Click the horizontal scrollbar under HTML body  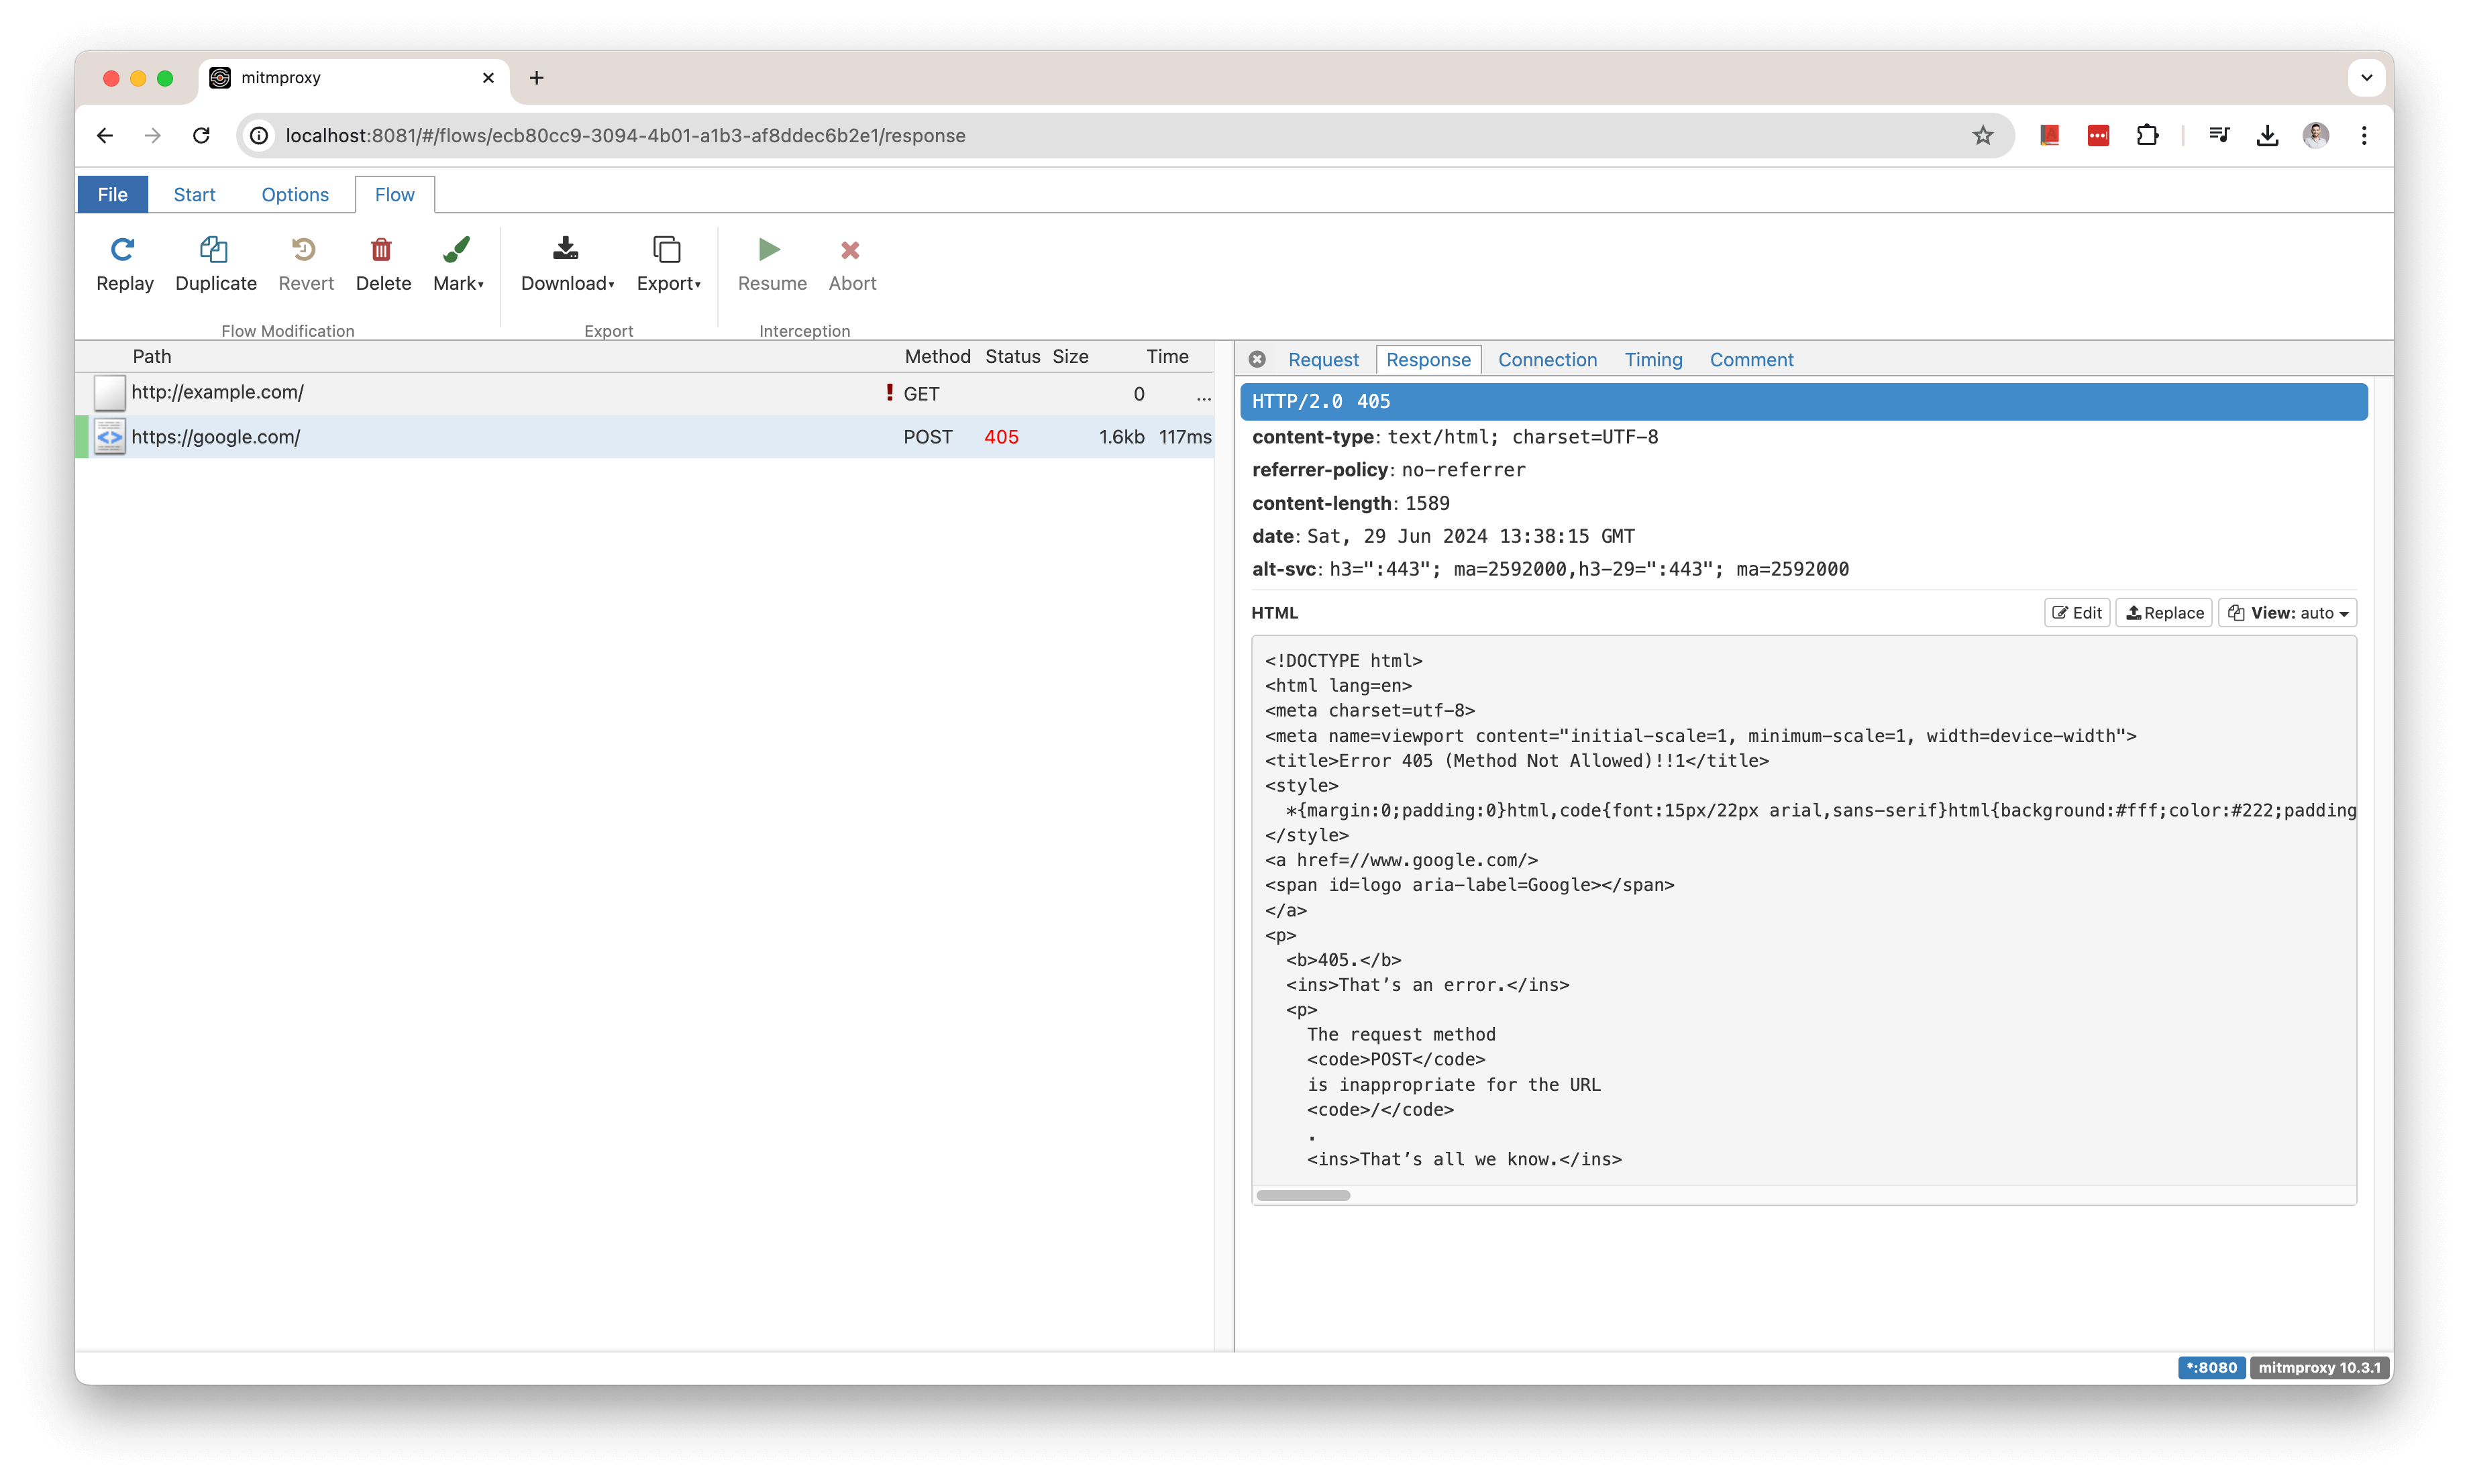(1303, 1196)
